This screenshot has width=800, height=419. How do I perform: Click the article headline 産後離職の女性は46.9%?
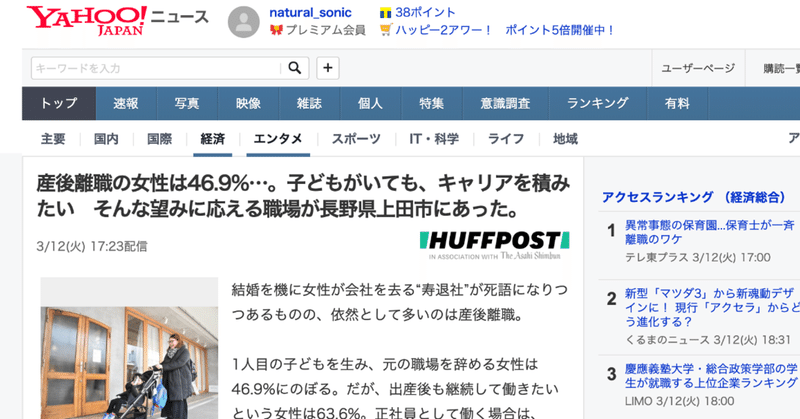point(303,196)
